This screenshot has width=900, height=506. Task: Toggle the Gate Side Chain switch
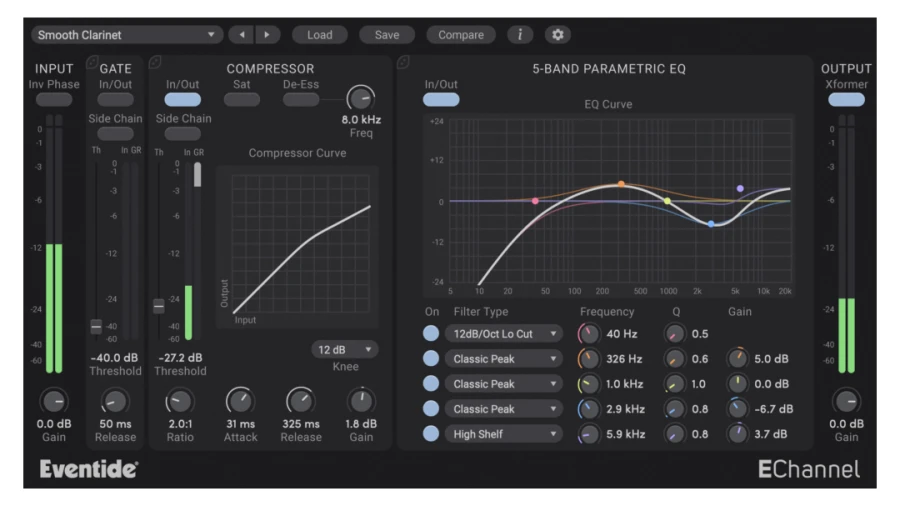tap(115, 134)
